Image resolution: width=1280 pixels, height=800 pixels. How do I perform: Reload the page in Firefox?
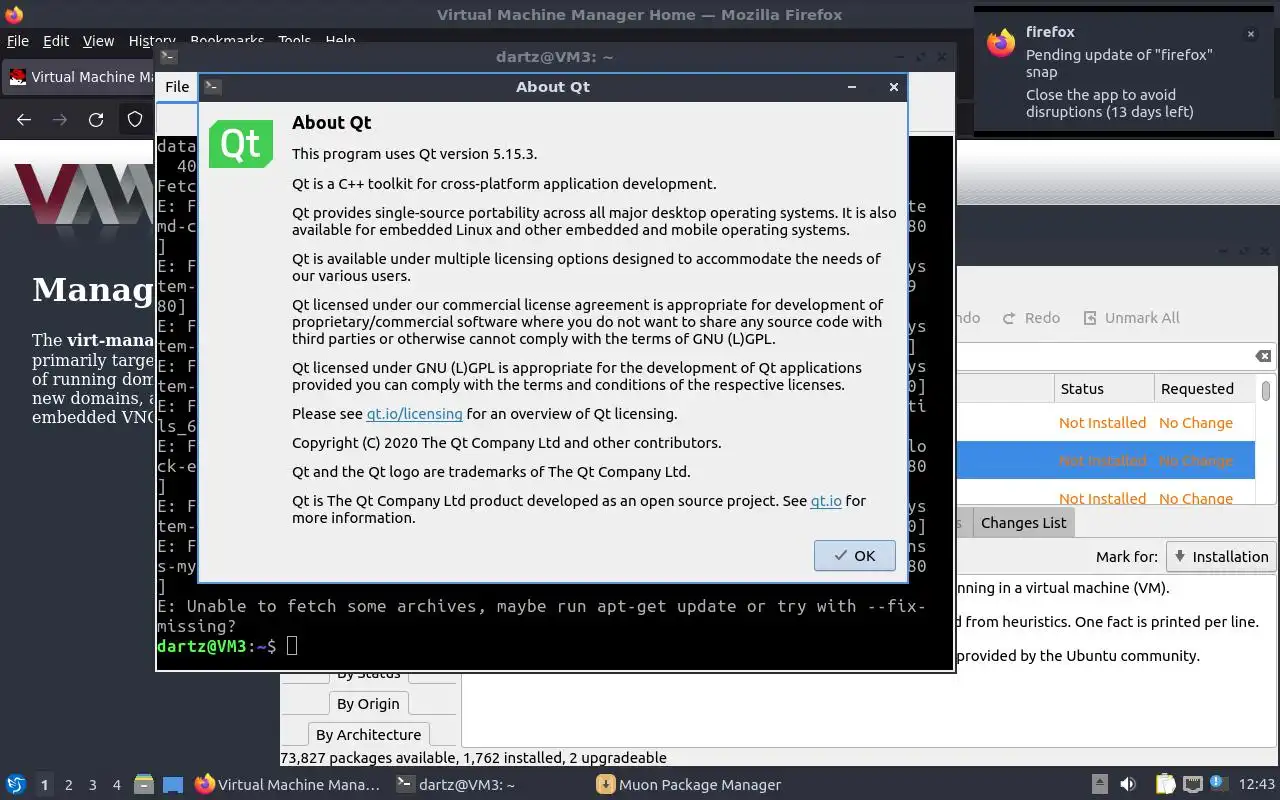click(96, 120)
